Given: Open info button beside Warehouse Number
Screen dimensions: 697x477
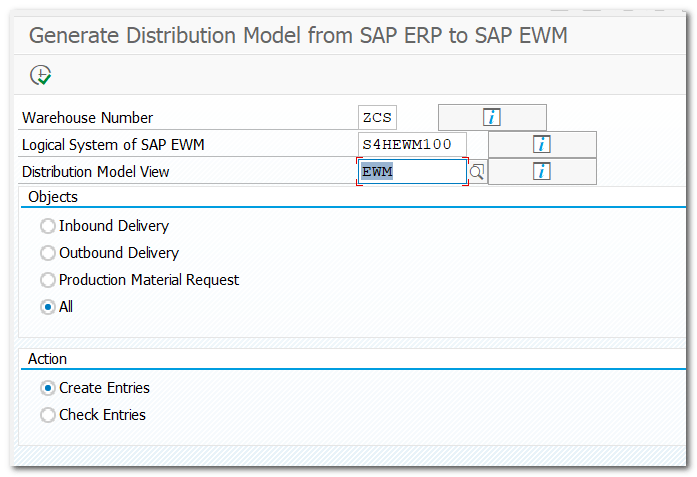Looking at the screenshot, I should (x=492, y=117).
